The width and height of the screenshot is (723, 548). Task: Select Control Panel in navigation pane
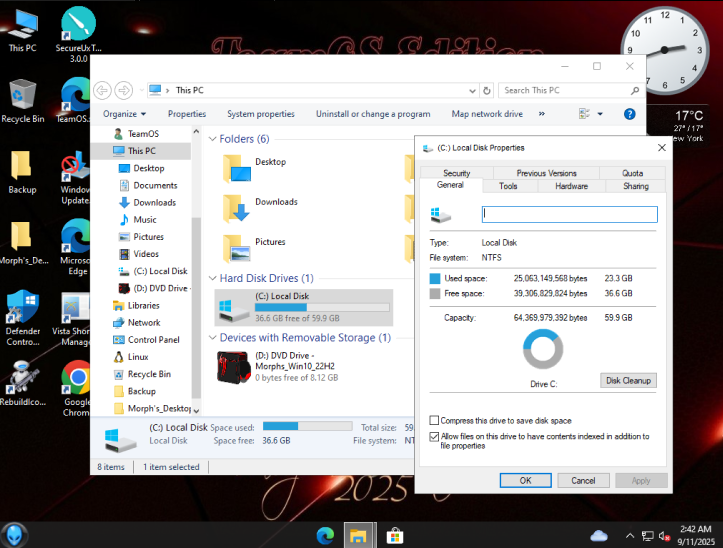(x=146, y=340)
